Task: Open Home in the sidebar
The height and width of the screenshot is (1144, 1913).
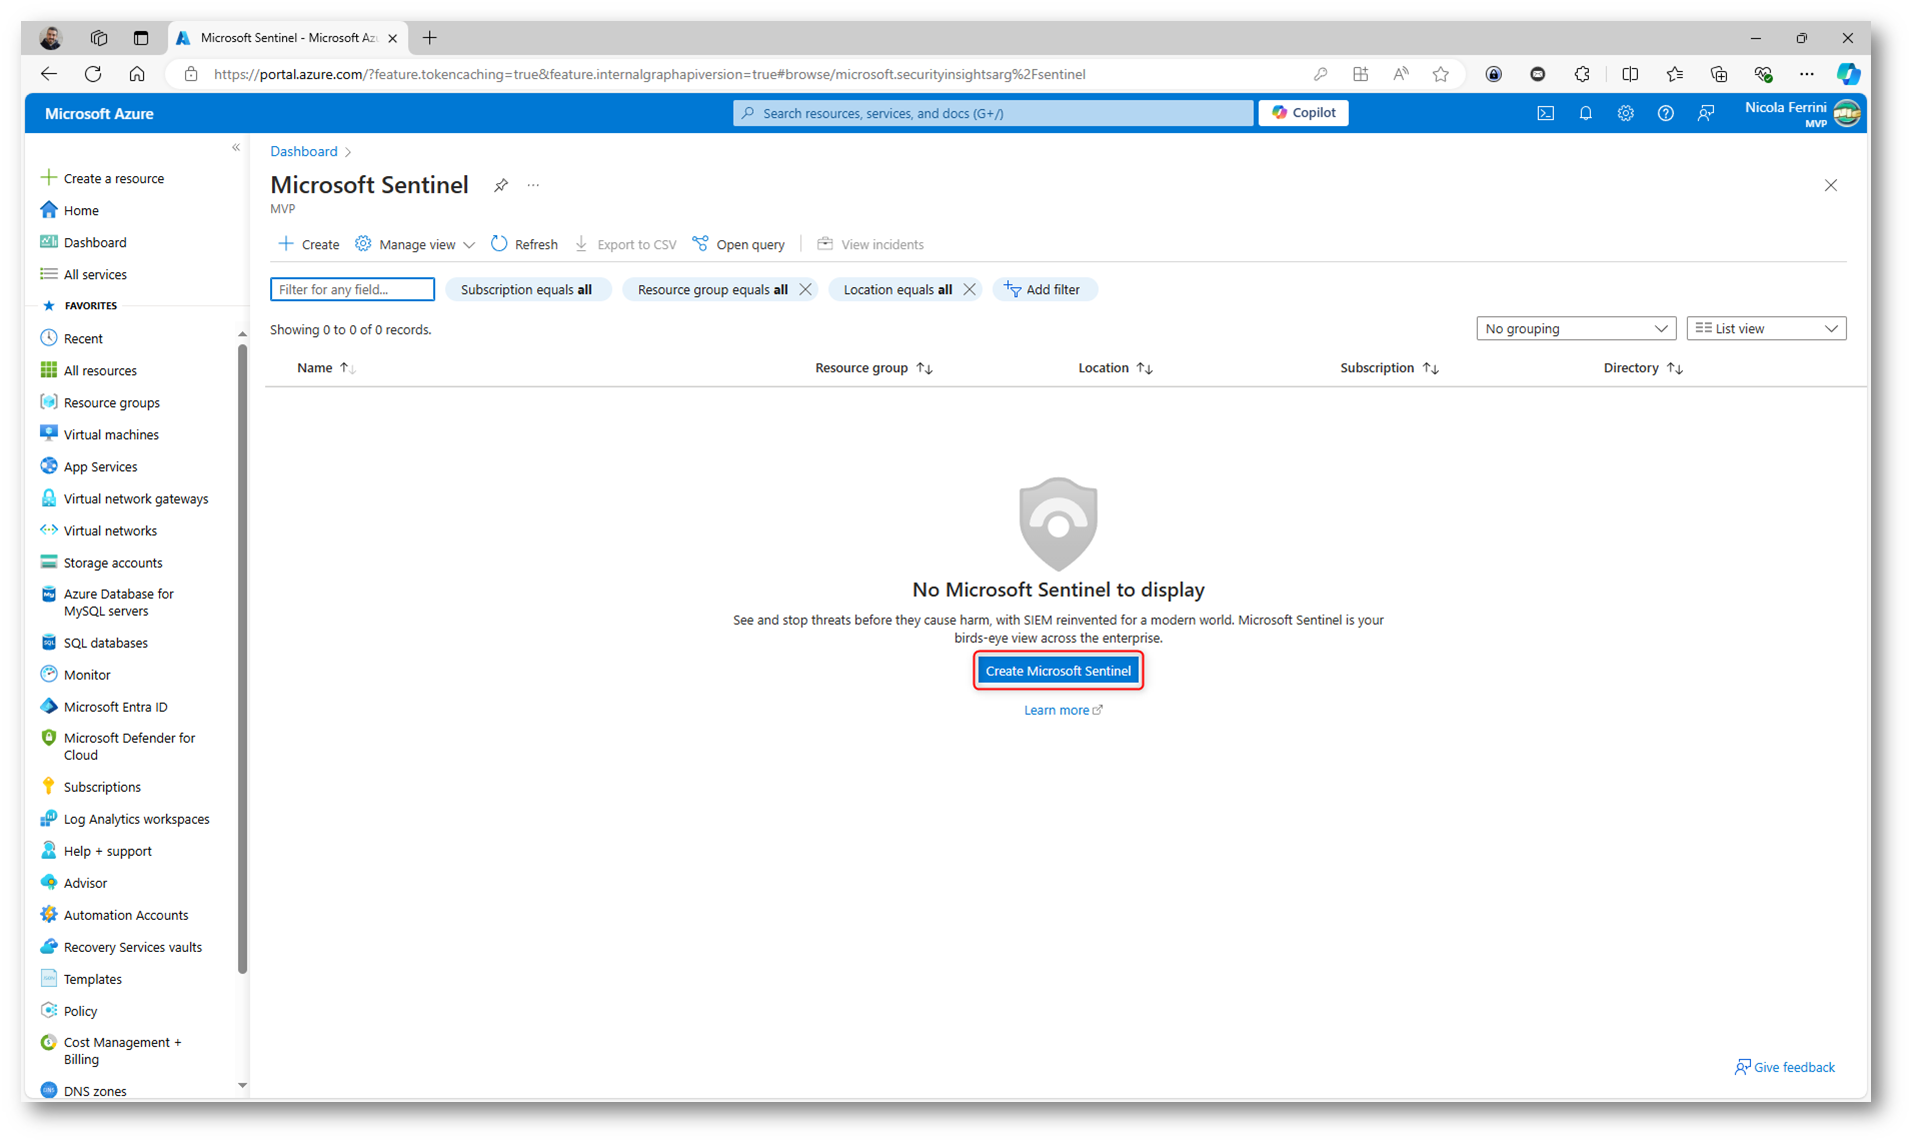Action: pyautogui.click(x=69, y=210)
